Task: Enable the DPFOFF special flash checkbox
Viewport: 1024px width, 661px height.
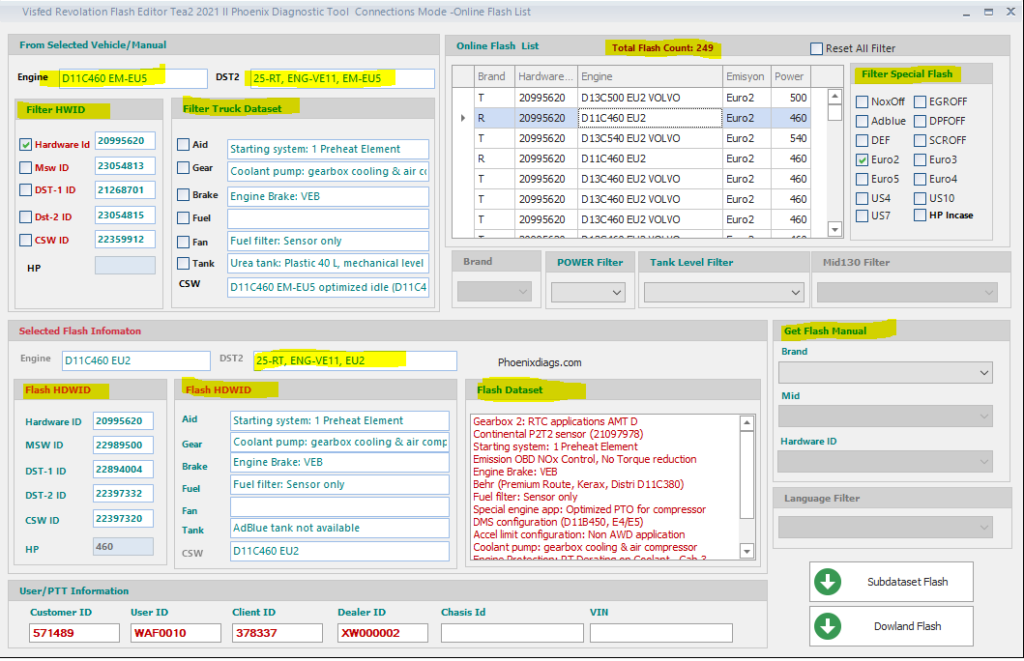Action: [920, 121]
